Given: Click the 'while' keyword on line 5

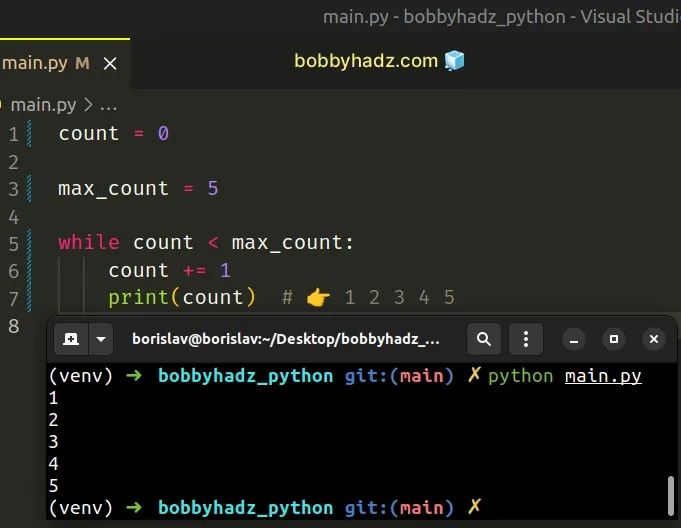Looking at the screenshot, I should coord(89,242).
